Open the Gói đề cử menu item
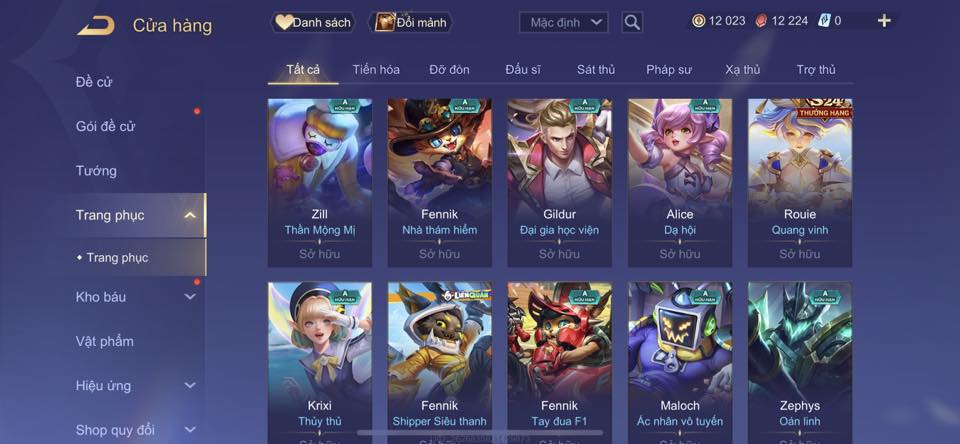 105,127
